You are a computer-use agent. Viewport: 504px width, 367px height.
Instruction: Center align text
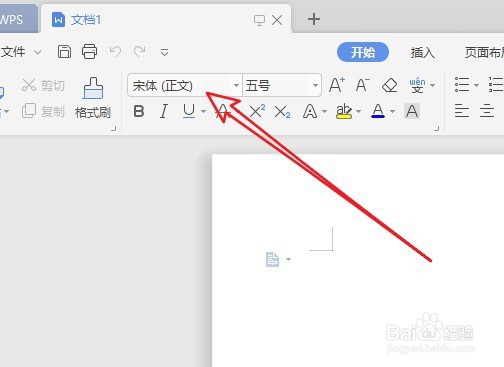point(487,111)
